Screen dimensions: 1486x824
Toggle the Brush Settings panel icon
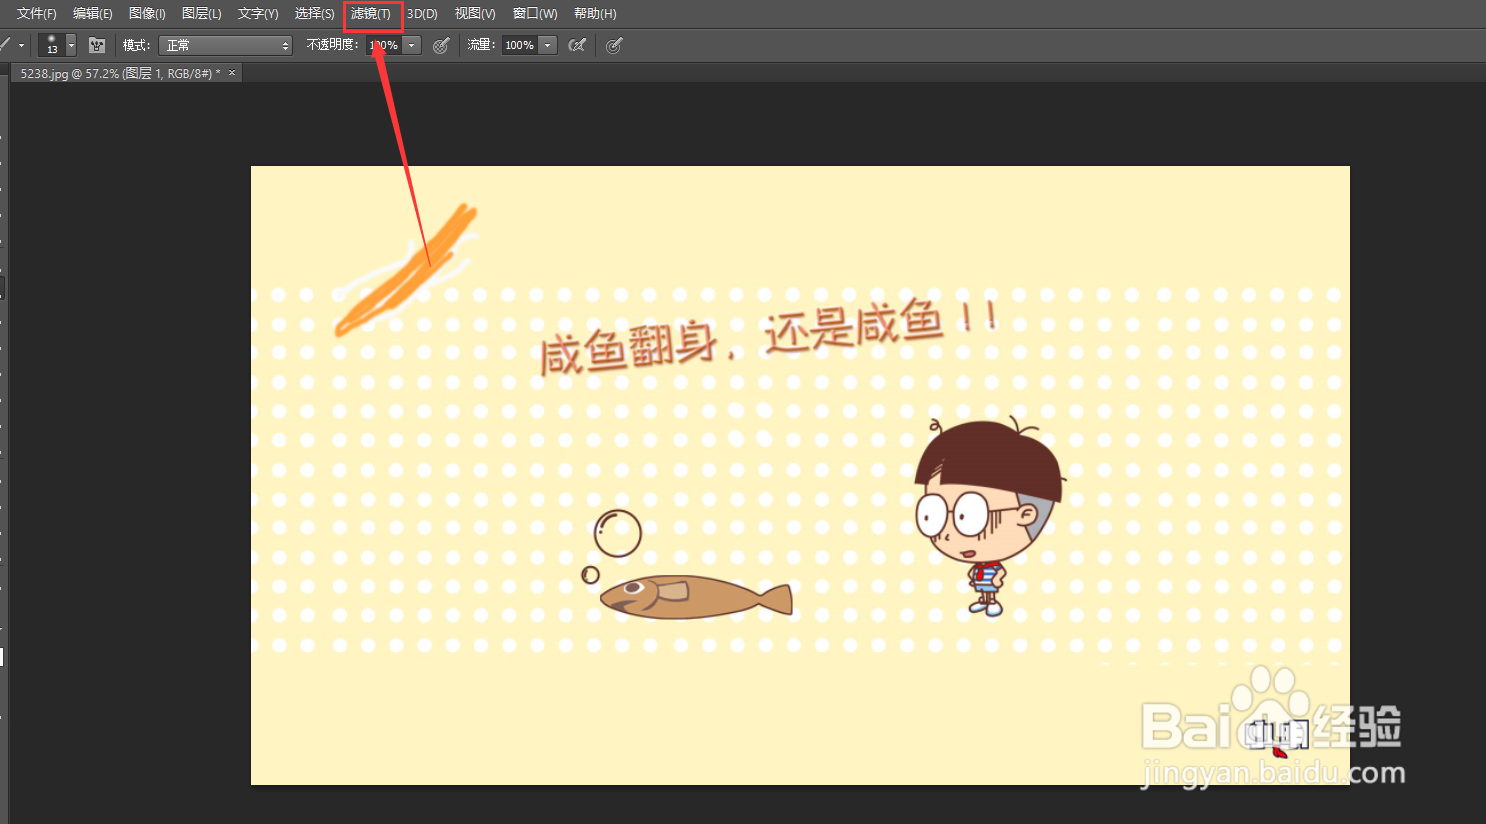(96, 44)
